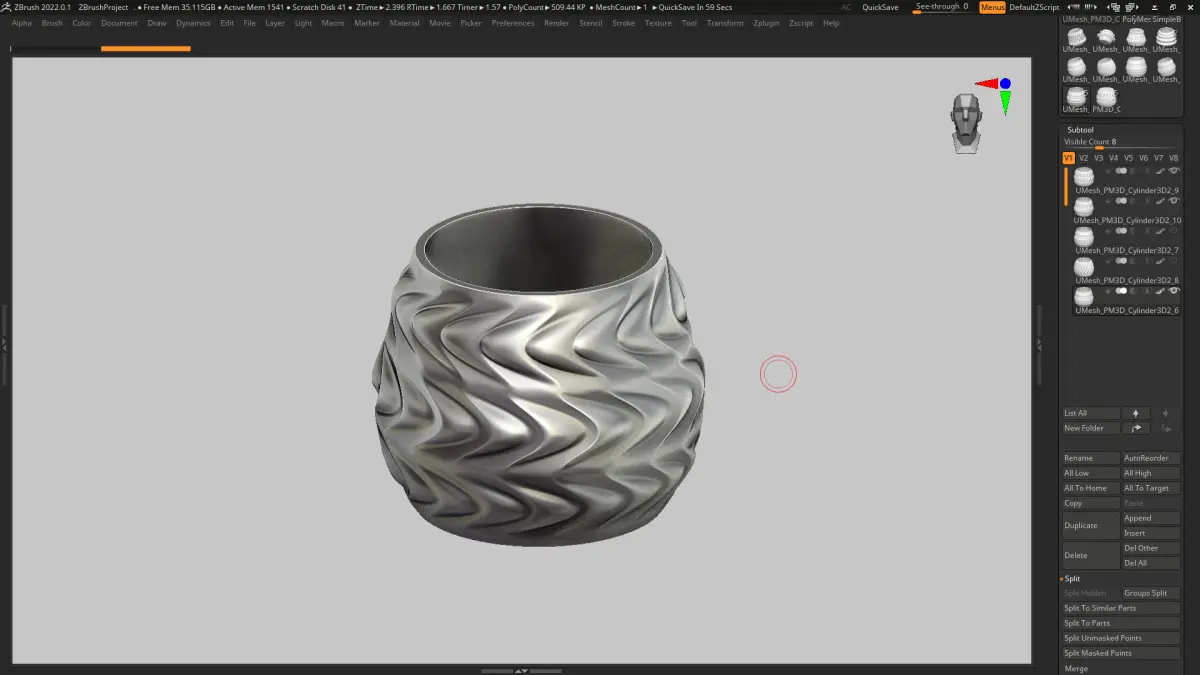1200x675 pixels.
Task: Activate the V5 visibility set
Action: point(1128,158)
